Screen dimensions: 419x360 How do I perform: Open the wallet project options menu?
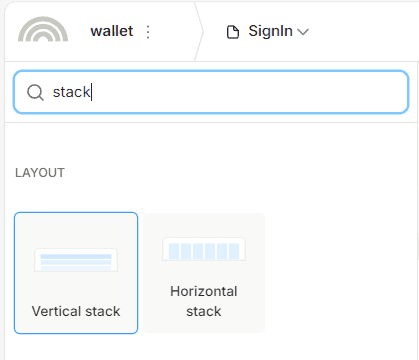[148, 32]
